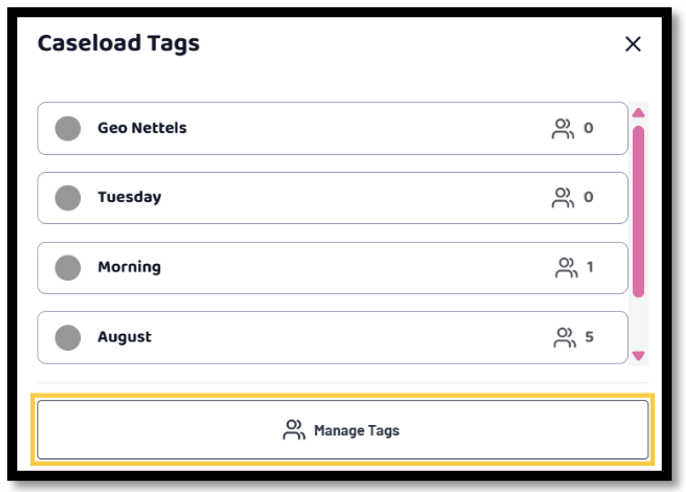Select the gray circle next to Morning
The height and width of the screenshot is (492, 686).
coord(68,268)
